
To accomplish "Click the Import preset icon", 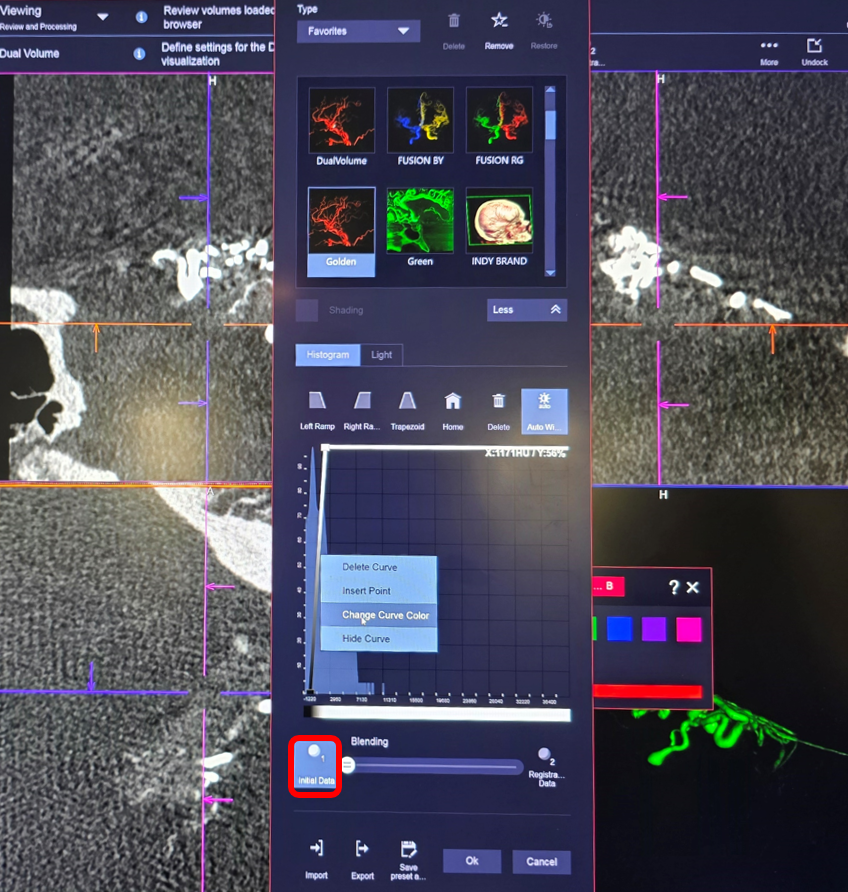I will tap(316, 849).
